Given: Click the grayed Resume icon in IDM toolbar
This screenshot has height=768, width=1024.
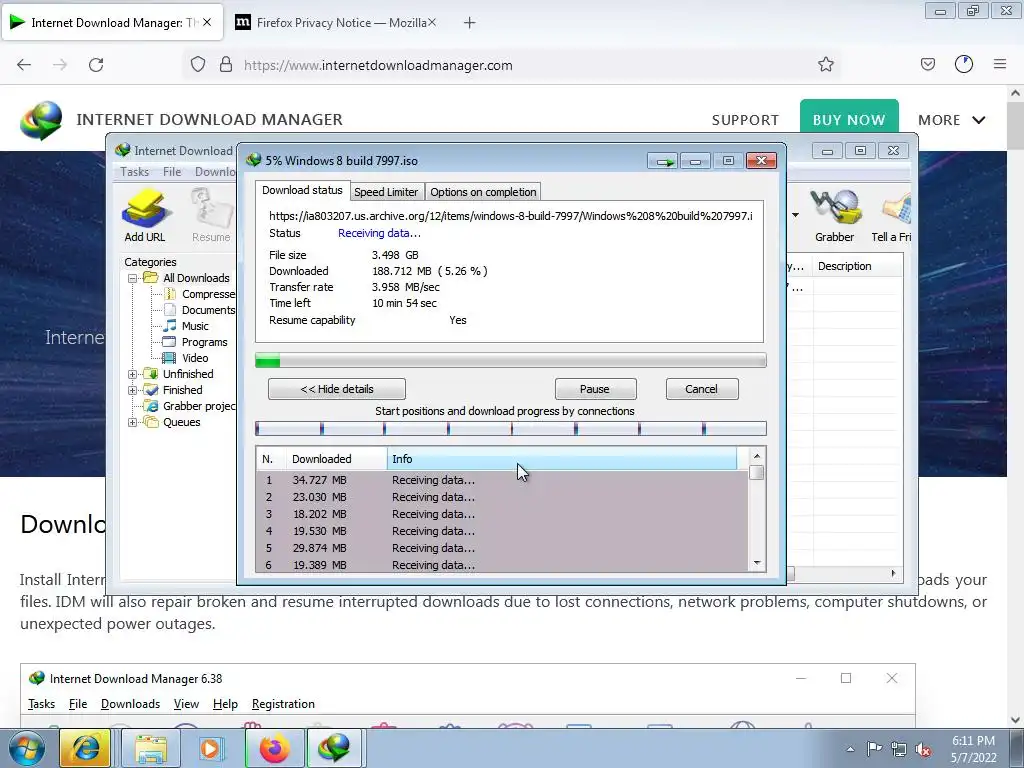Looking at the screenshot, I should 211,216.
